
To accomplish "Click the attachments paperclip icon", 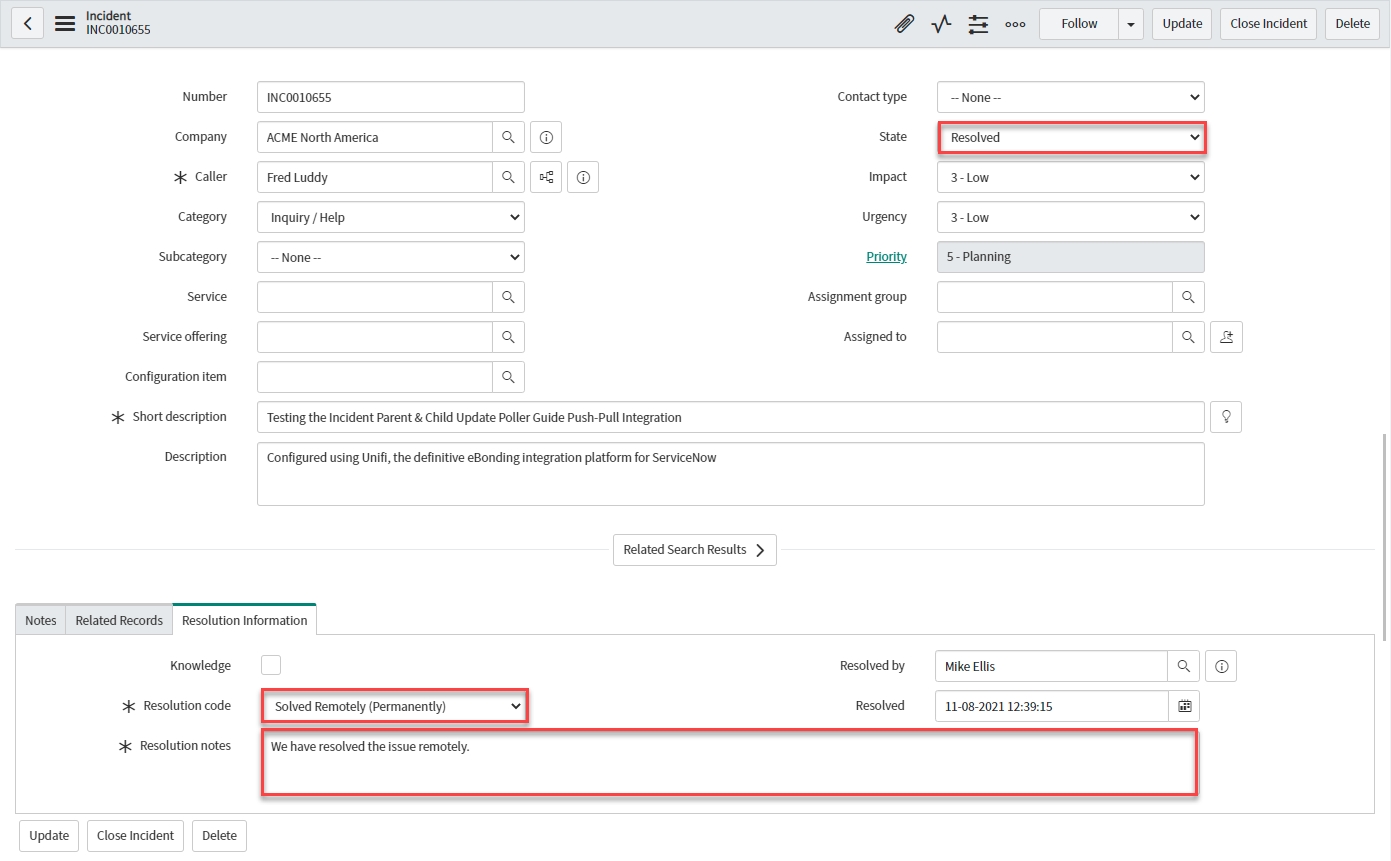I will (x=904, y=24).
